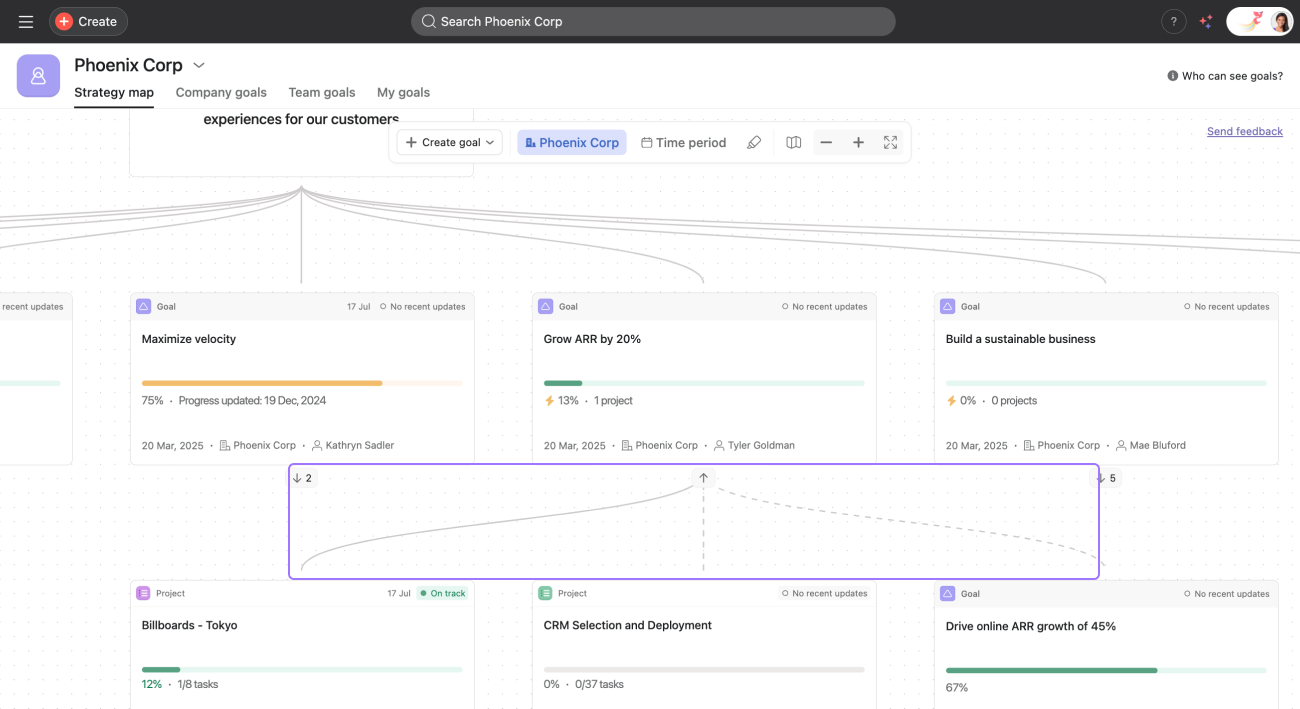Open the hamburger navigation menu
Viewport: 1300px width, 709px height.
click(x=26, y=21)
